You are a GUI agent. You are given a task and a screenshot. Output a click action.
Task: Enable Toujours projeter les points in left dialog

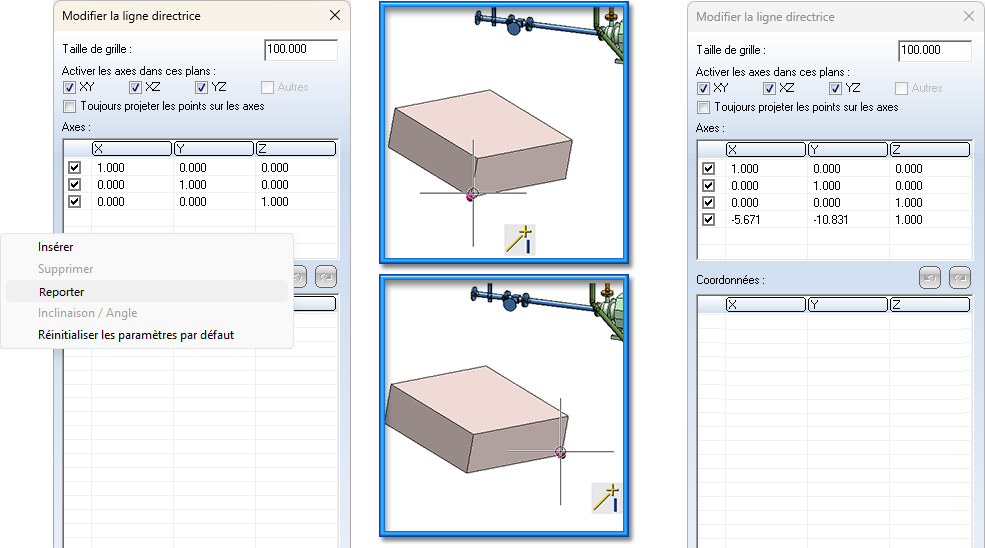coord(69,106)
